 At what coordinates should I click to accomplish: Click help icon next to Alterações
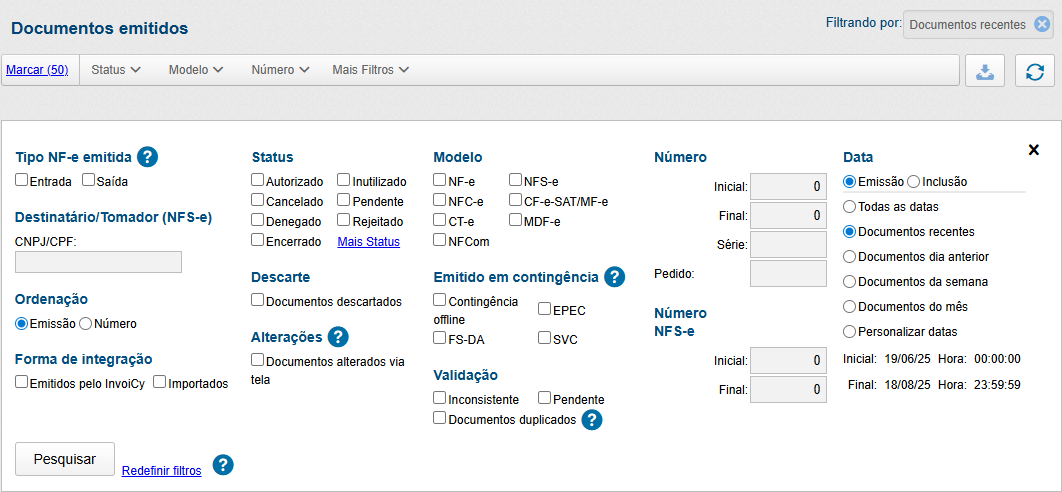[x=338, y=337]
